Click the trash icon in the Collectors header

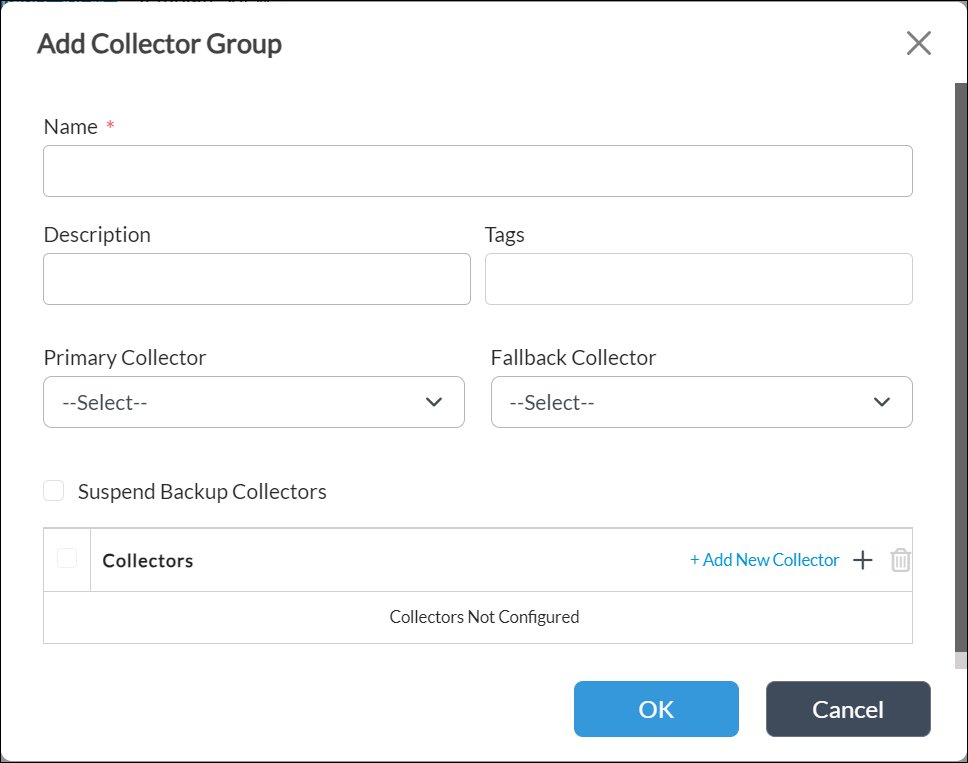pos(900,560)
